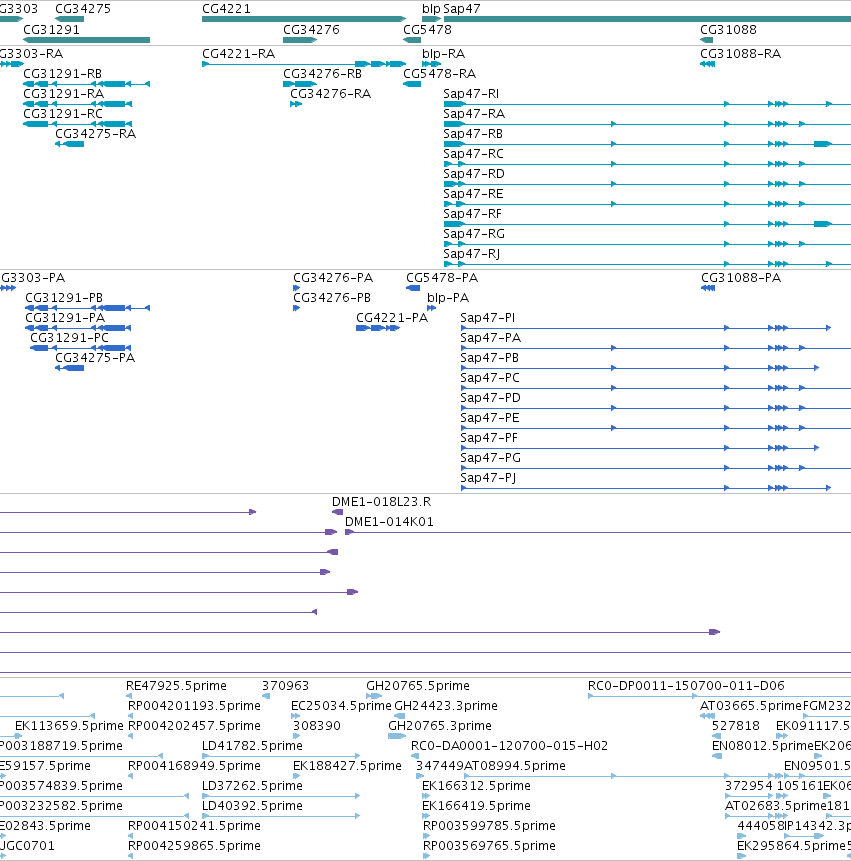The image size is (851, 861).
Task: Select protein Sap47-PI
Action: point(646,328)
